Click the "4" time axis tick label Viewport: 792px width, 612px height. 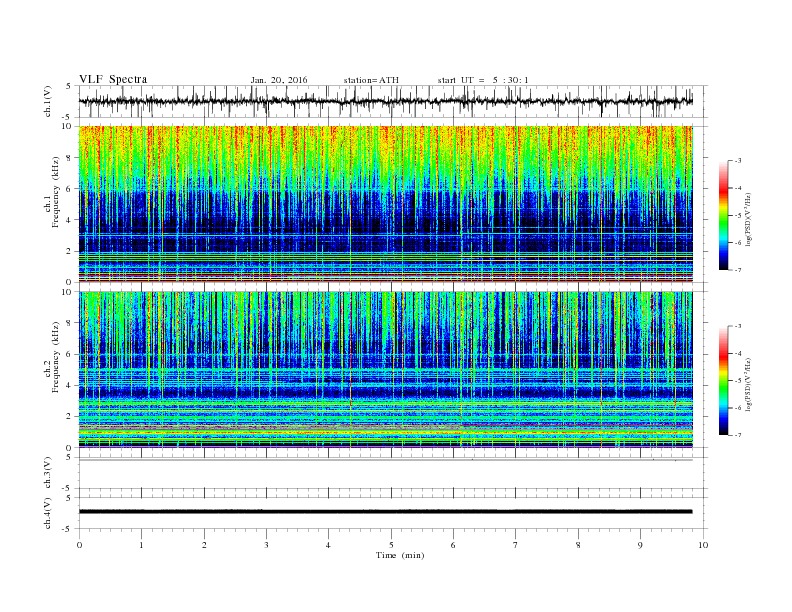point(328,545)
